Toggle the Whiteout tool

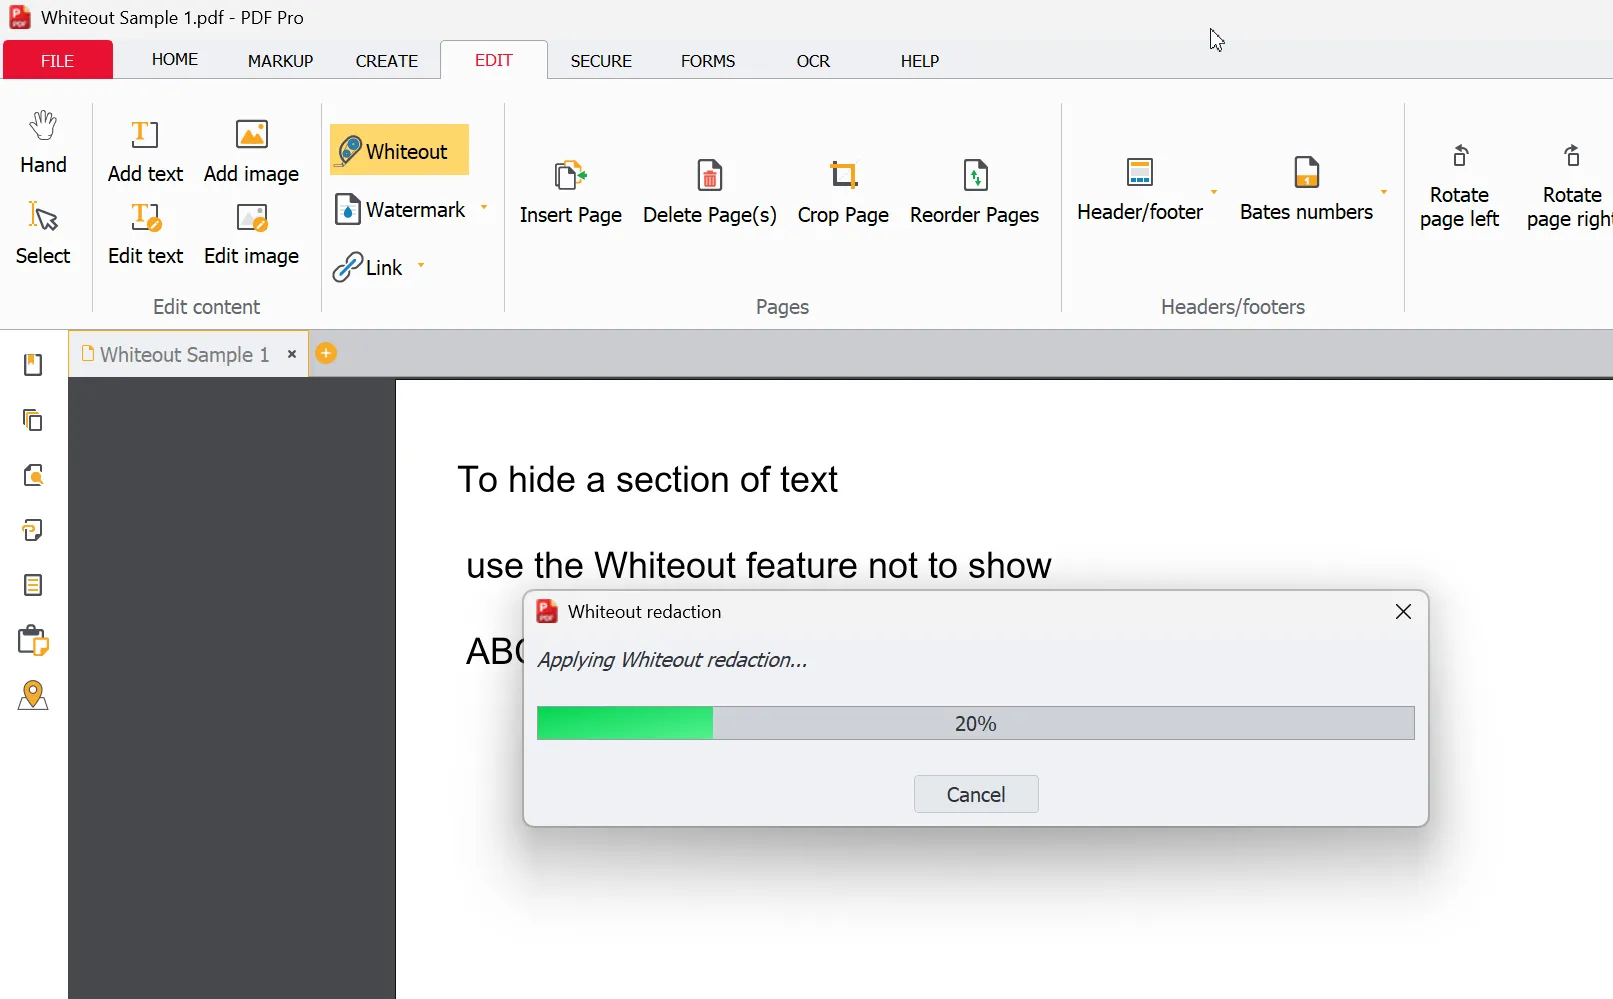pyautogui.click(x=399, y=150)
